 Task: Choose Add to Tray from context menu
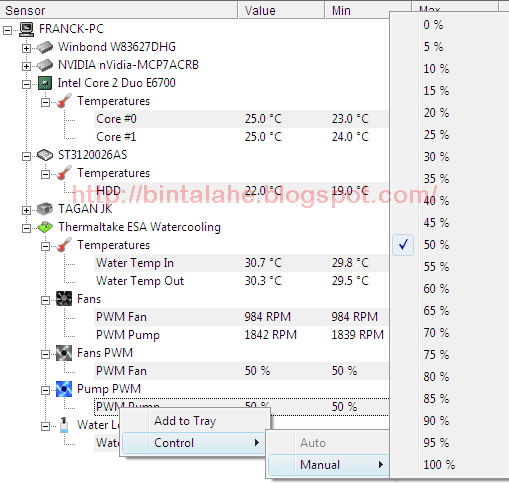pos(195,421)
